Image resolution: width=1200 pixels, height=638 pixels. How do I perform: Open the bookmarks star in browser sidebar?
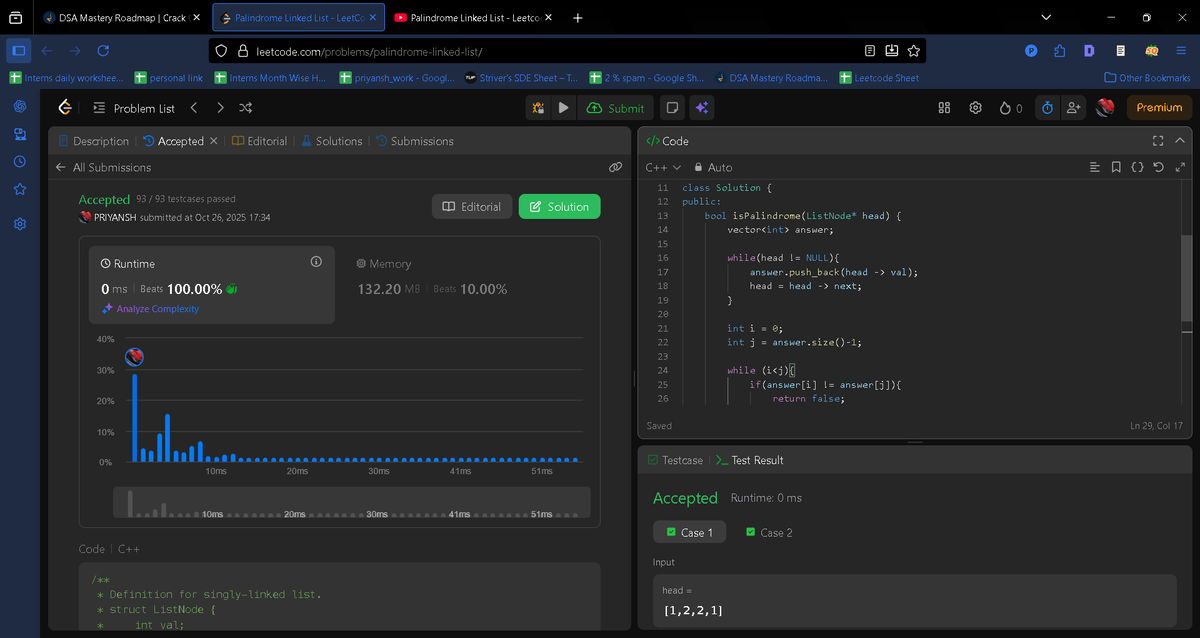click(19, 189)
